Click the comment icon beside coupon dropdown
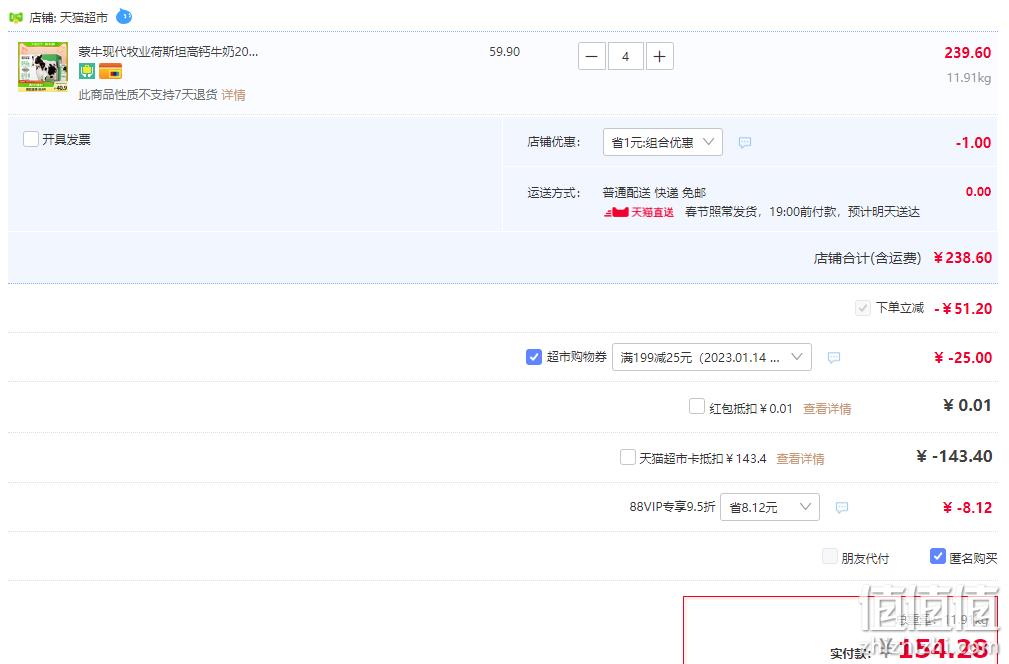The image size is (1009, 664). coord(833,357)
